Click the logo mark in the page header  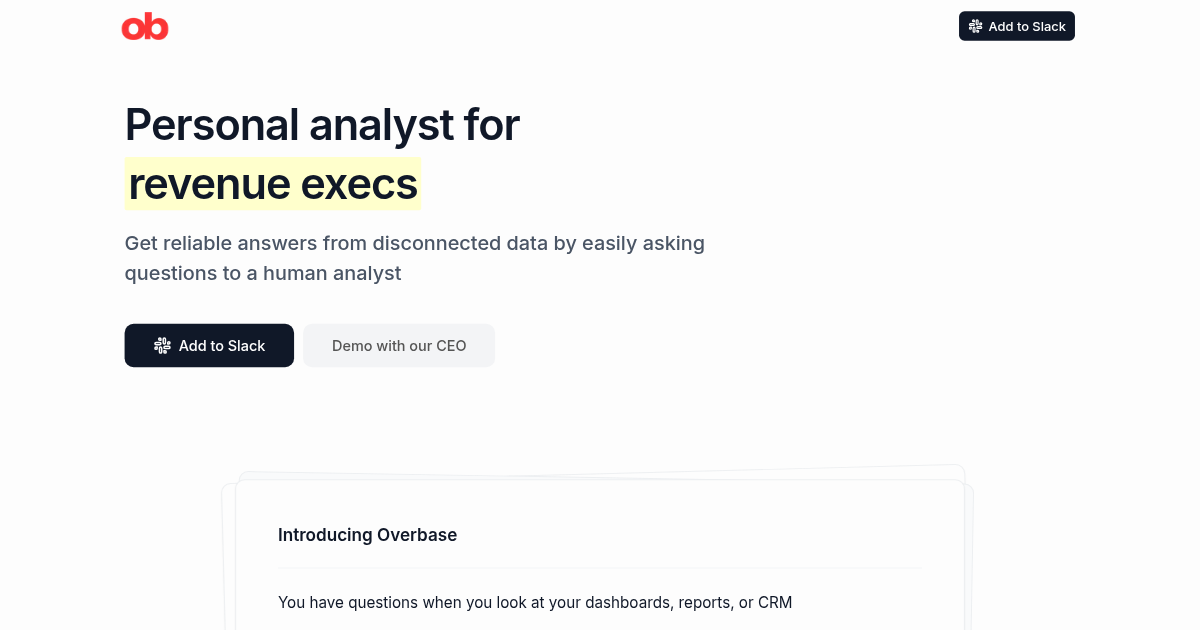(x=145, y=26)
